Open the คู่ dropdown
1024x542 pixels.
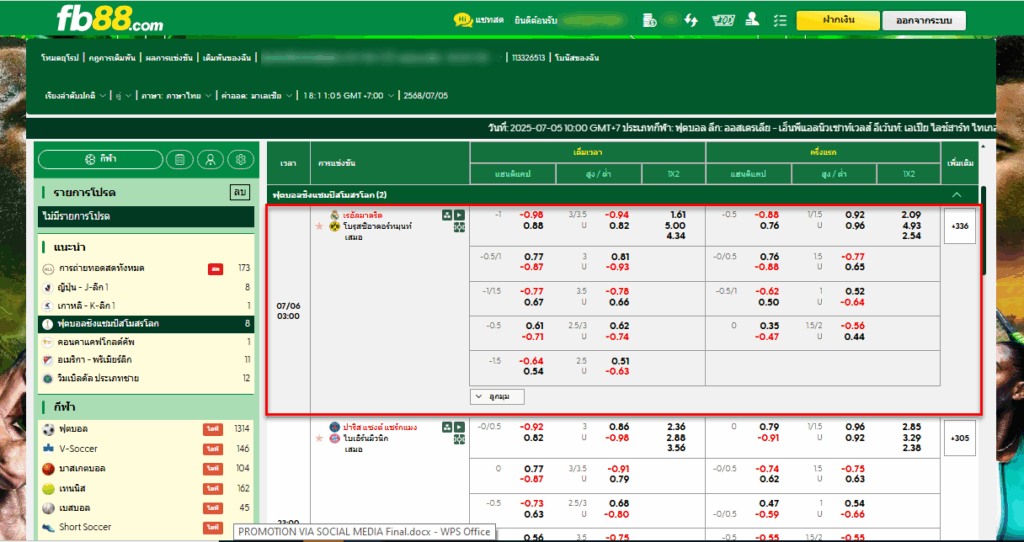tap(123, 95)
